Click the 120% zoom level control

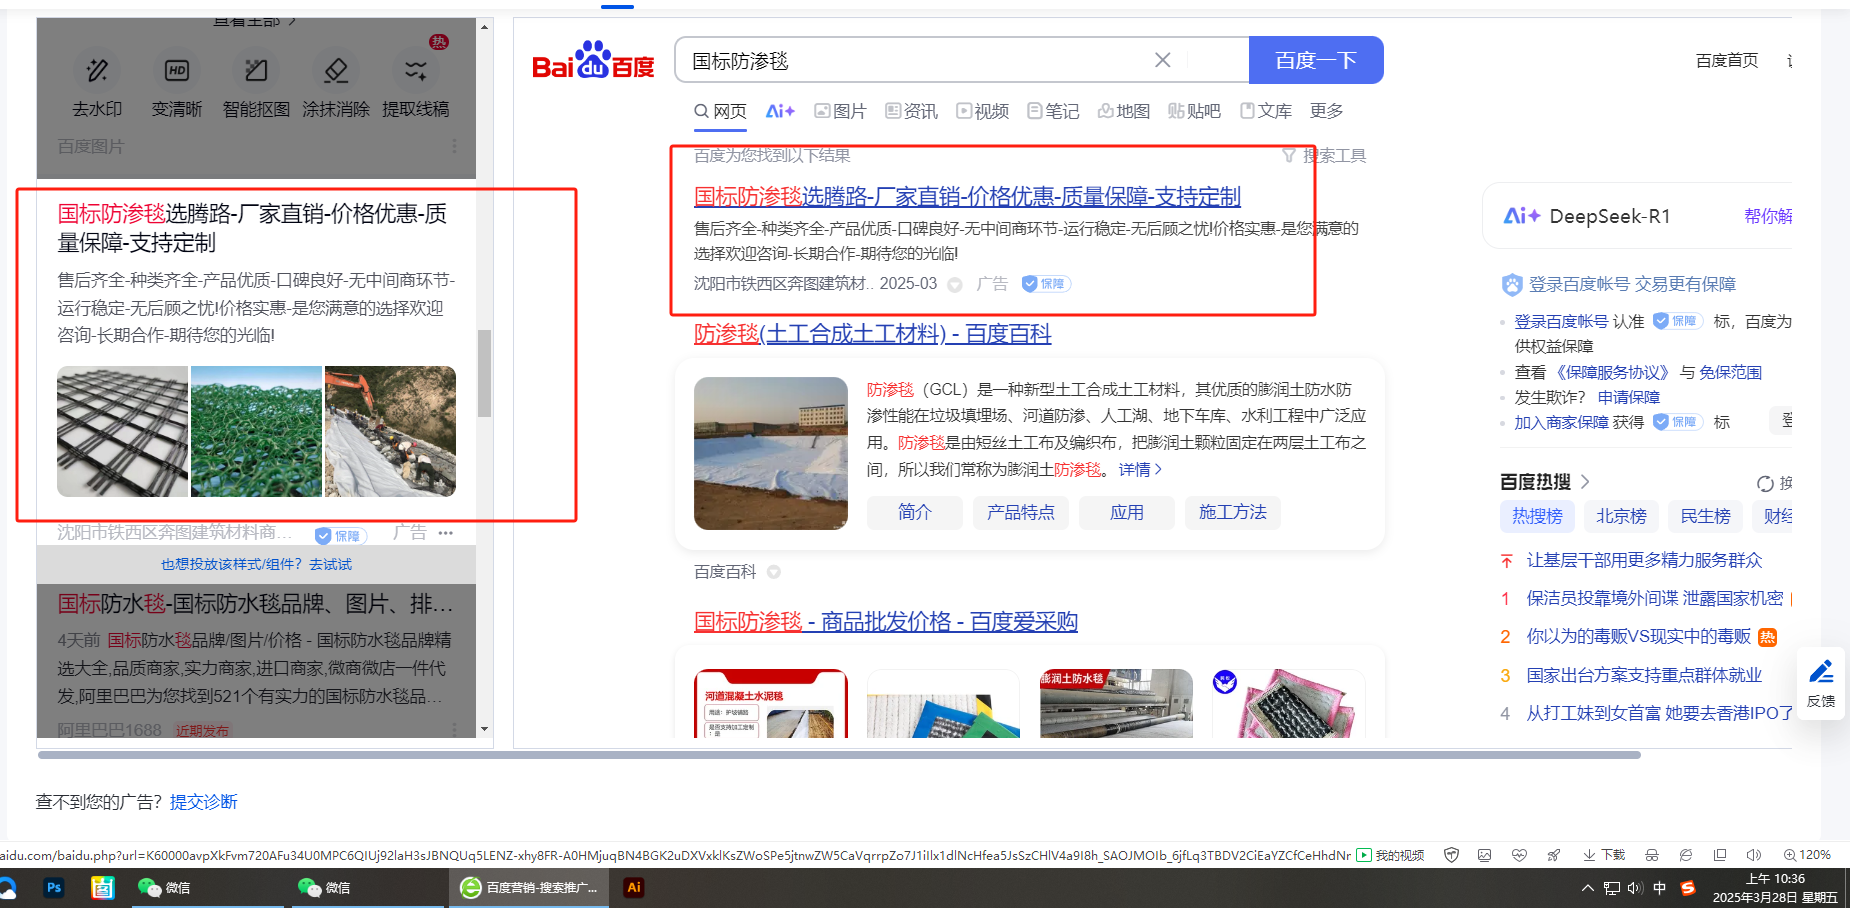click(x=1807, y=855)
